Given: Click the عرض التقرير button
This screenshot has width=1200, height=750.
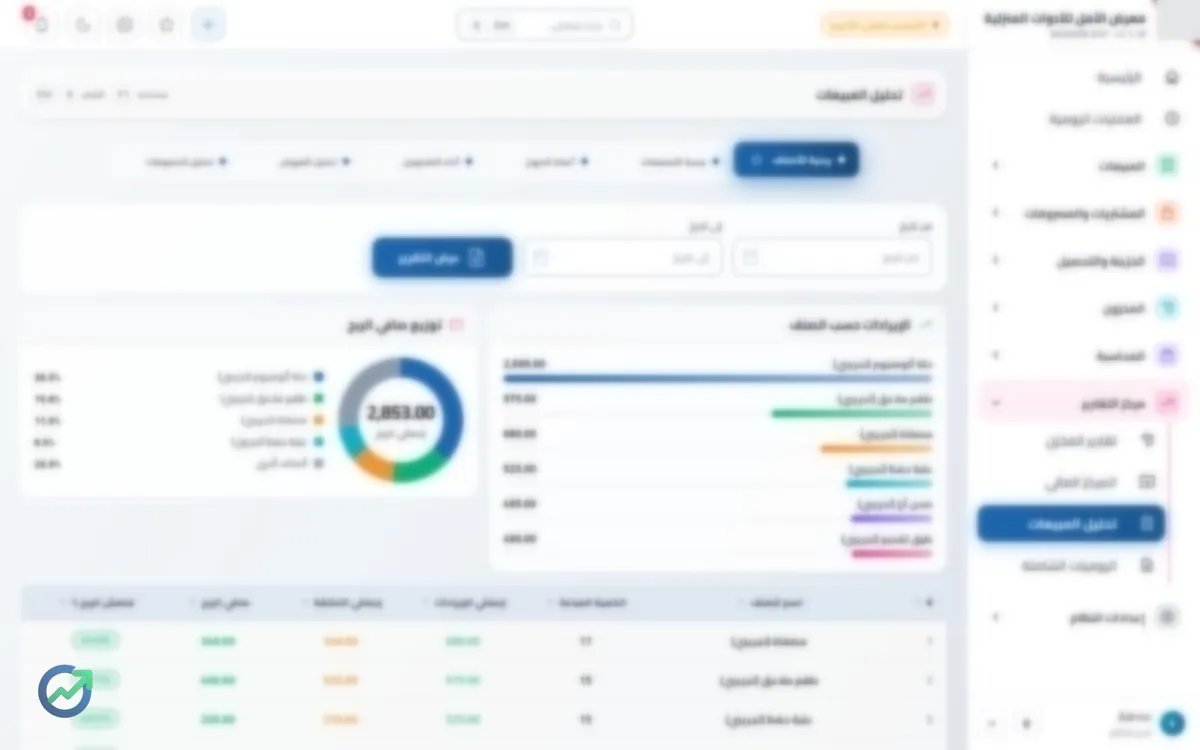Looking at the screenshot, I should pos(442,258).
